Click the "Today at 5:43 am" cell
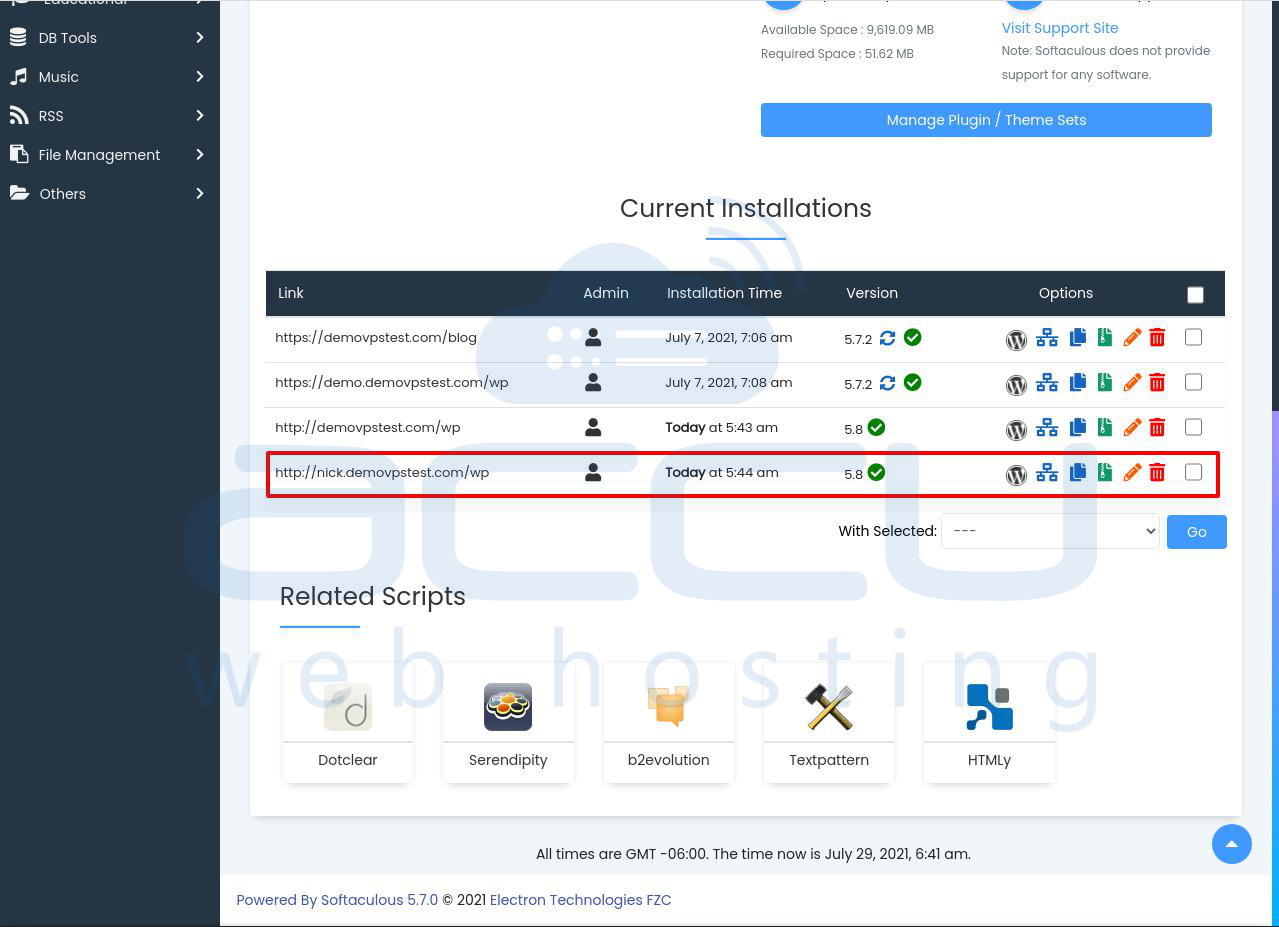1279x927 pixels. click(x=722, y=427)
